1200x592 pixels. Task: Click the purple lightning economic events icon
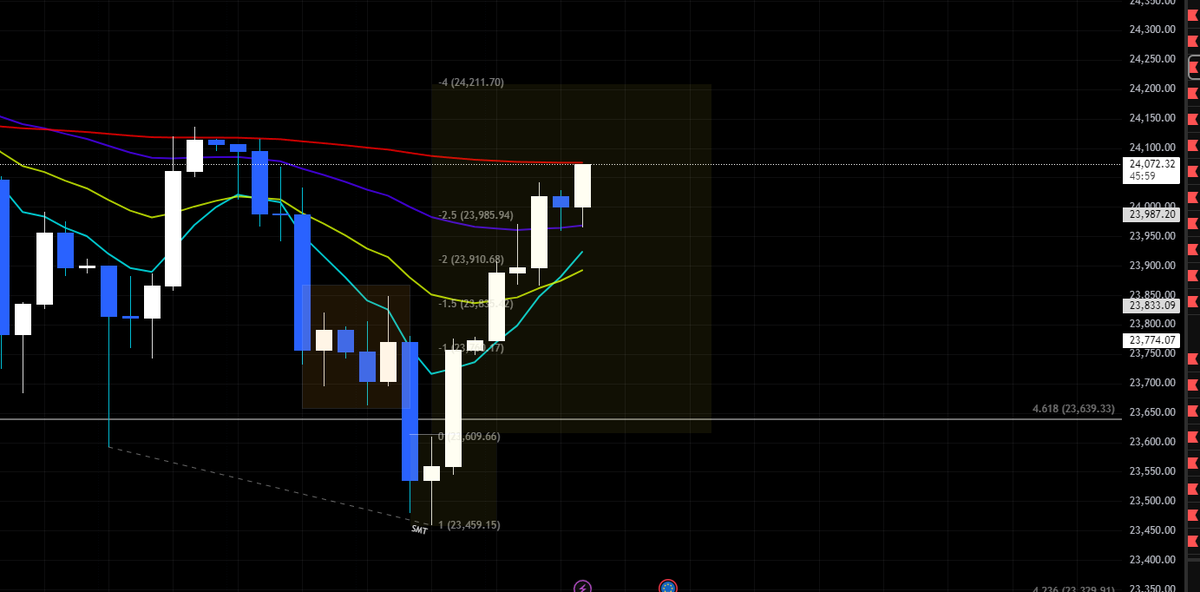click(583, 586)
